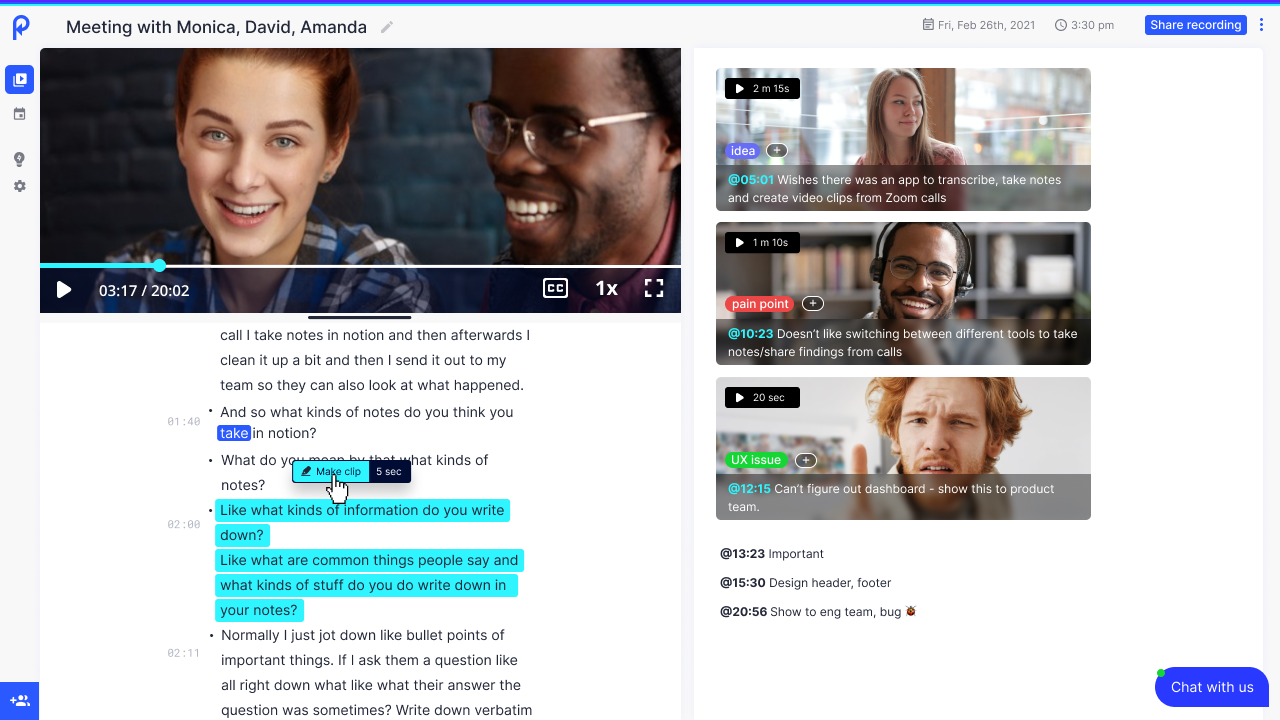Toggle closed captions on the video
The image size is (1280, 720).
(555, 288)
